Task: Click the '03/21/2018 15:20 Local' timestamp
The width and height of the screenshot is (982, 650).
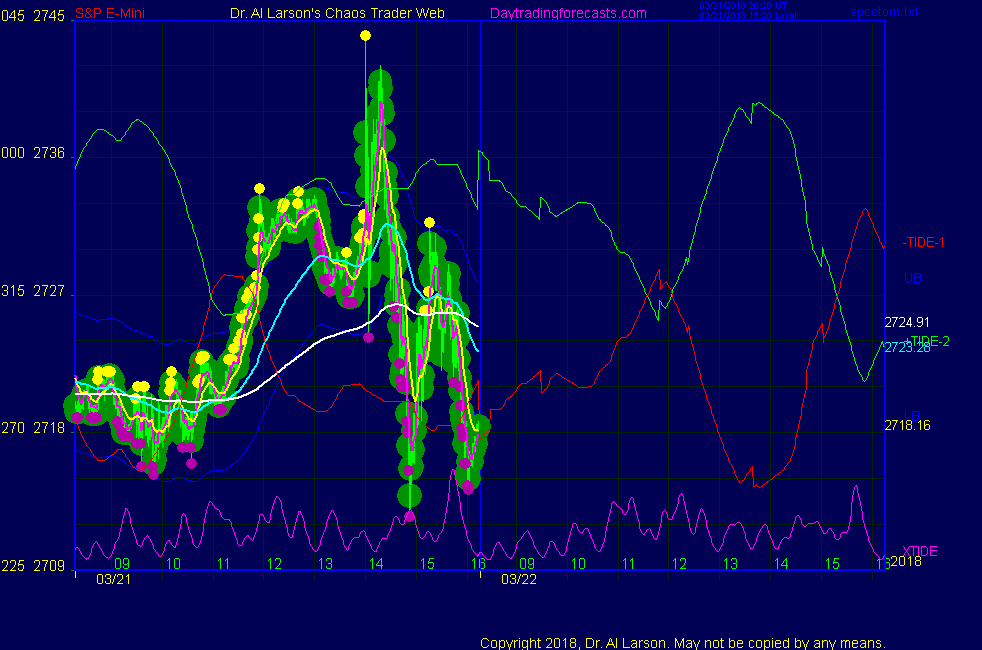Action: click(x=748, y=16)
